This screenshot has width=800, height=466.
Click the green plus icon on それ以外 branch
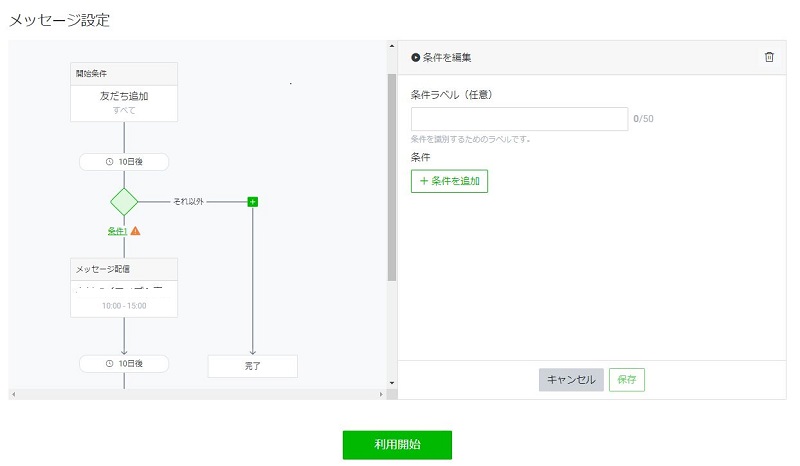(x=253, y=201)
